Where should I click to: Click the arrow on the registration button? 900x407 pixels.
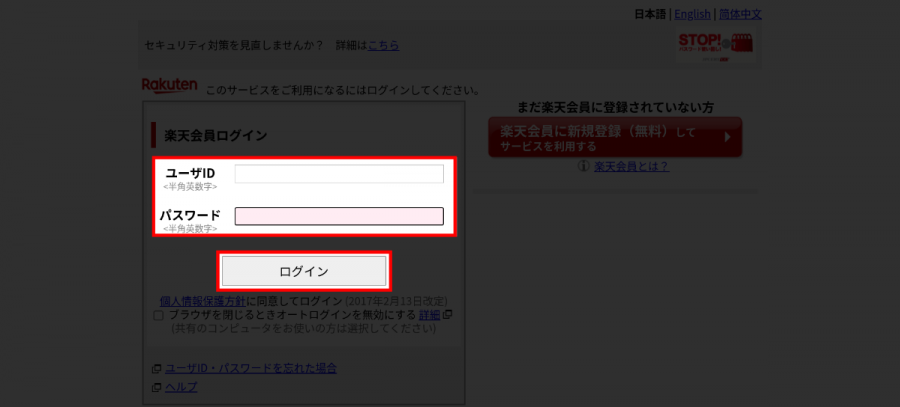coord(727,137)
